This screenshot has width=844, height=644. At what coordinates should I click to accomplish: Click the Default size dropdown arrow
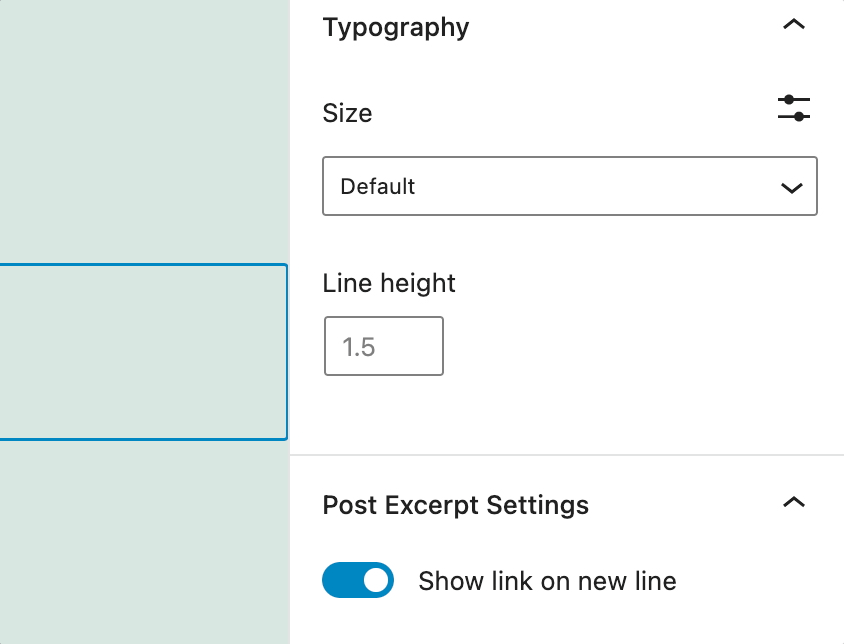(791, 186)
